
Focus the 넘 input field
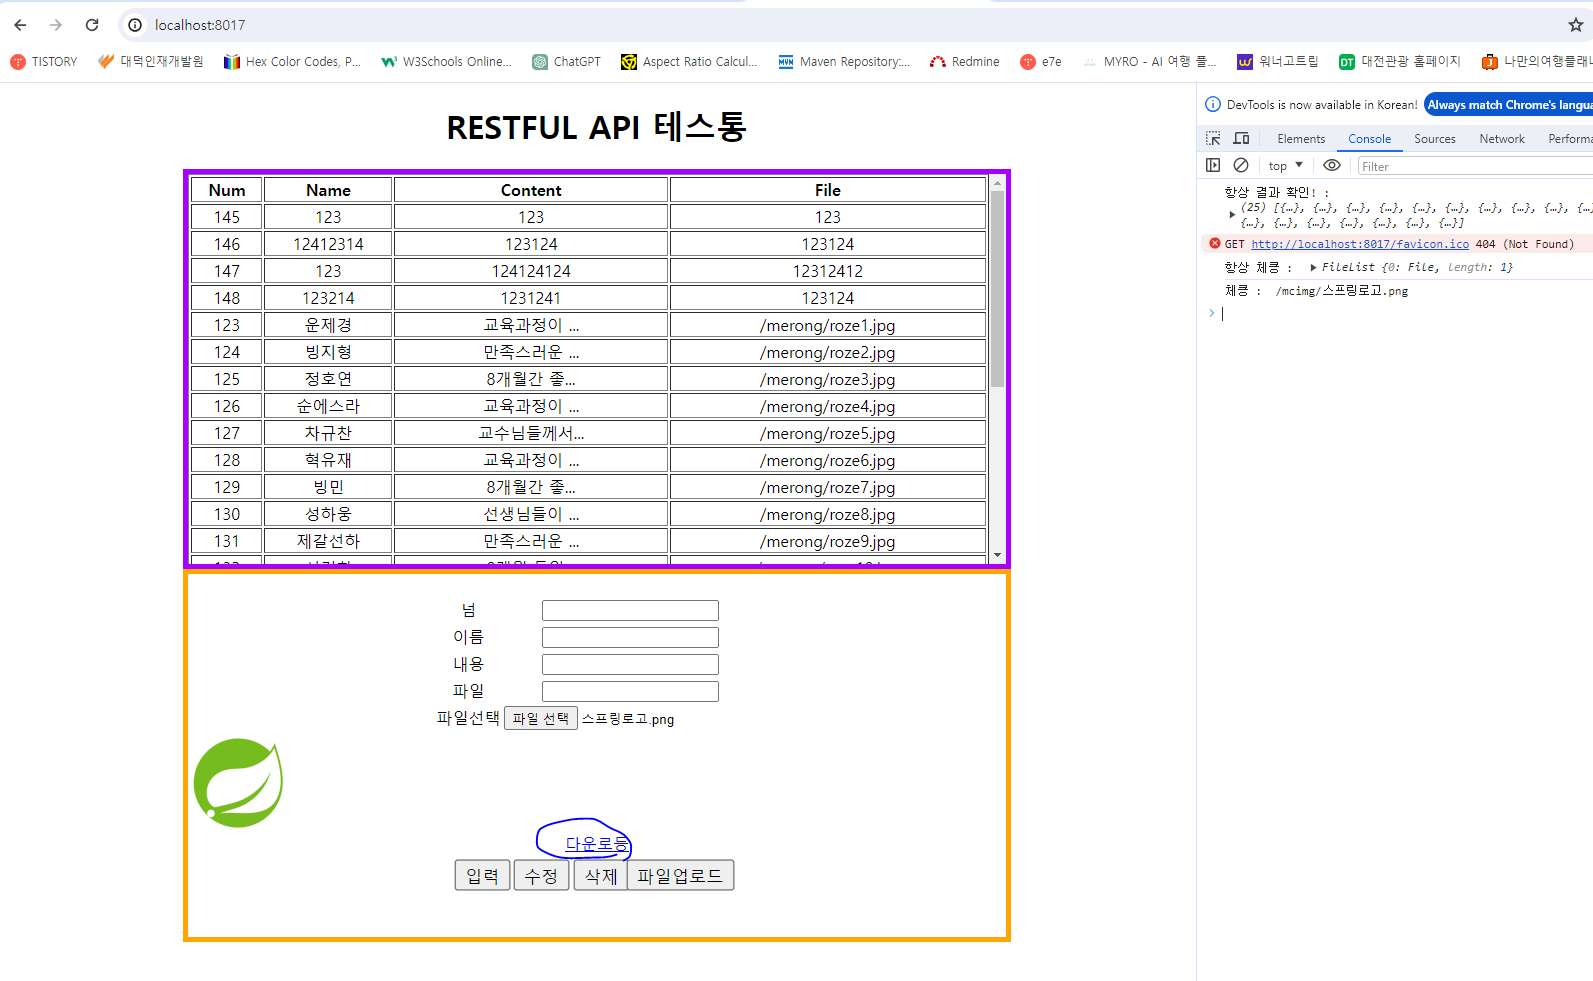[x=630, y=610]
